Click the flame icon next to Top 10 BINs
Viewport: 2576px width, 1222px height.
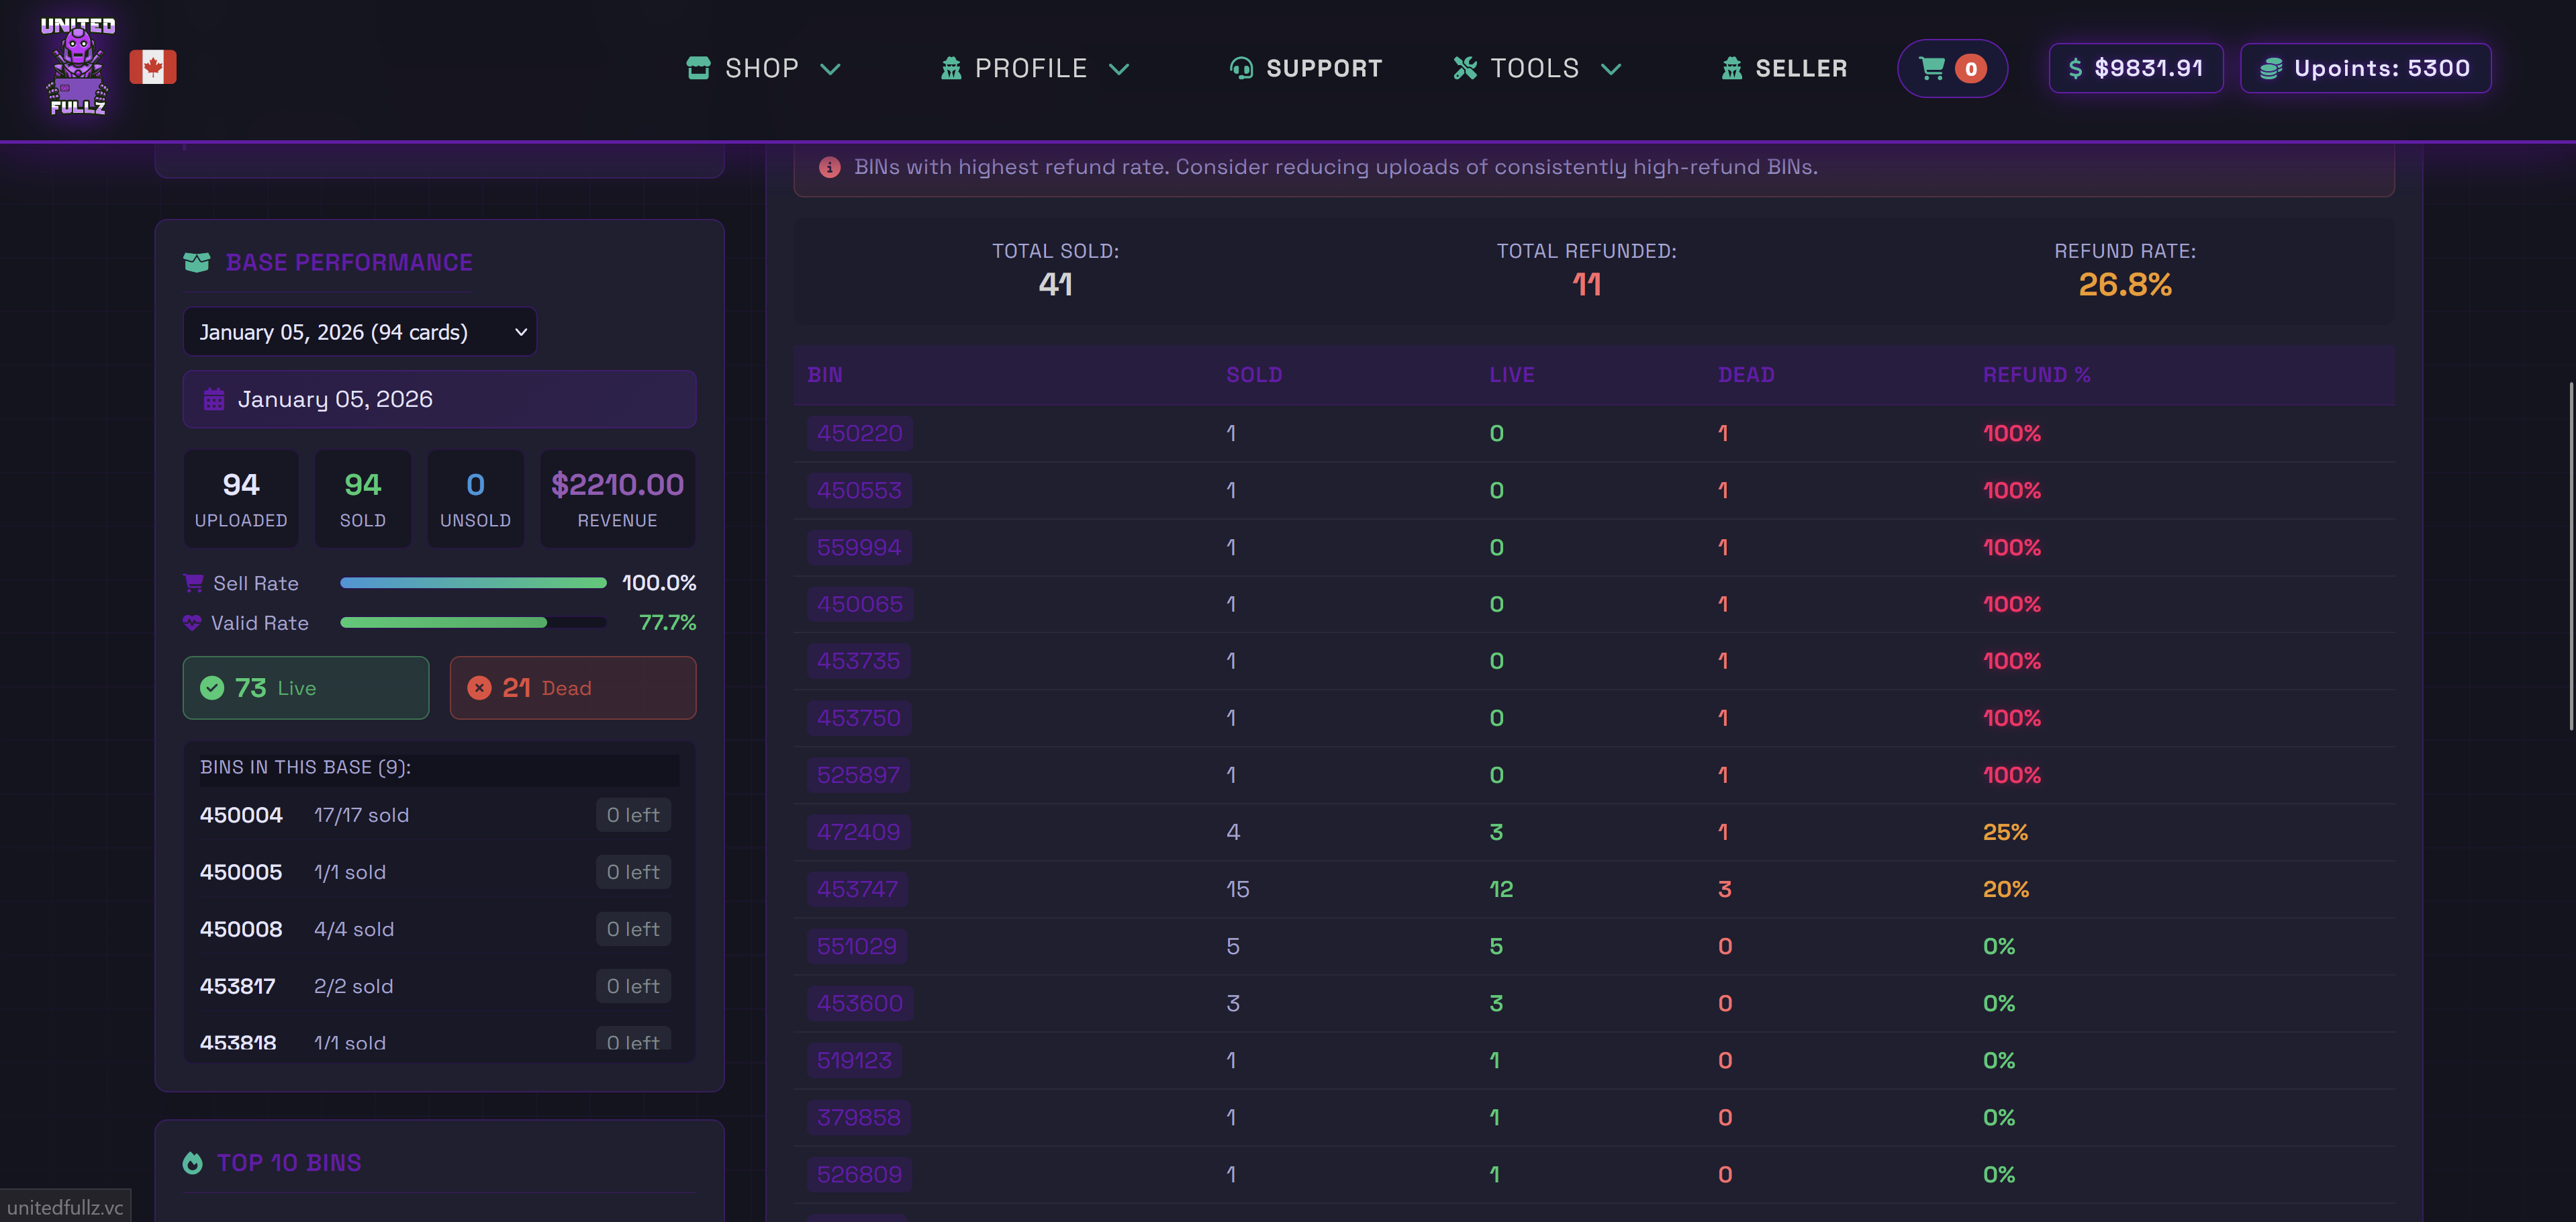point(193,1163)
